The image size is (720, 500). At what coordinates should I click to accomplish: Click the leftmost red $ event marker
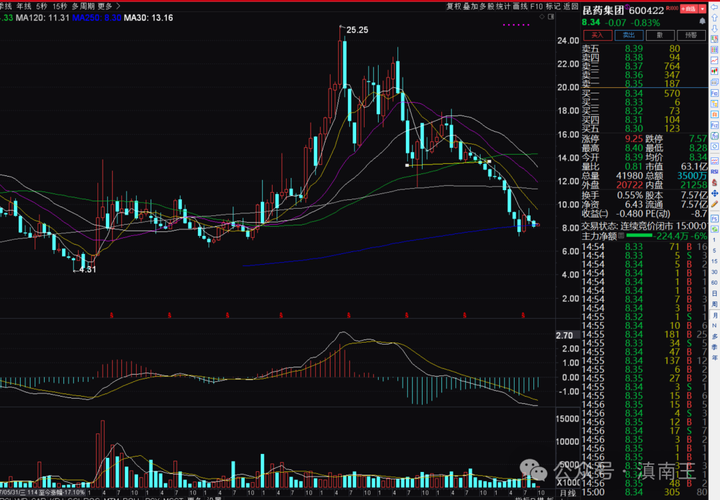click(112, 315)
